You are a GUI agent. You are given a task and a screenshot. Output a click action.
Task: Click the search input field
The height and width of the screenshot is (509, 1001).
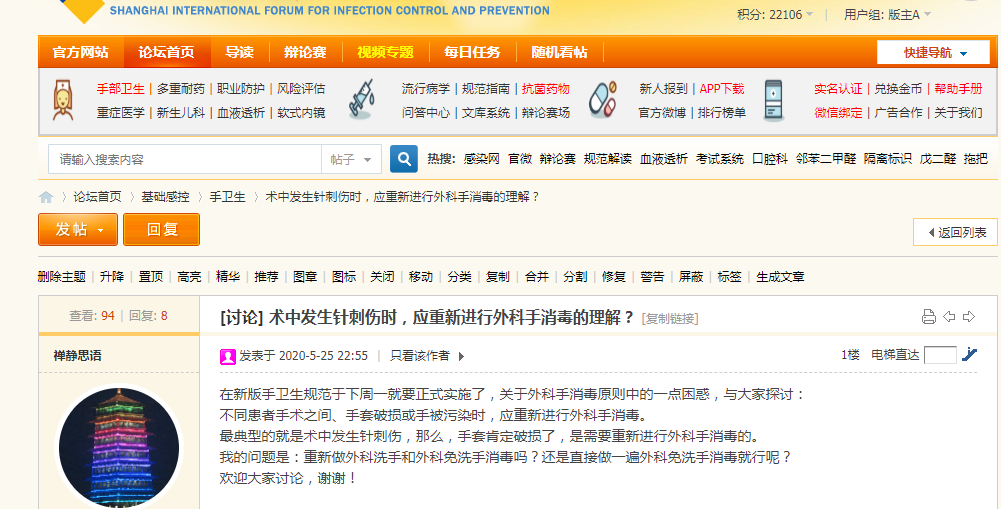point(185,159)
